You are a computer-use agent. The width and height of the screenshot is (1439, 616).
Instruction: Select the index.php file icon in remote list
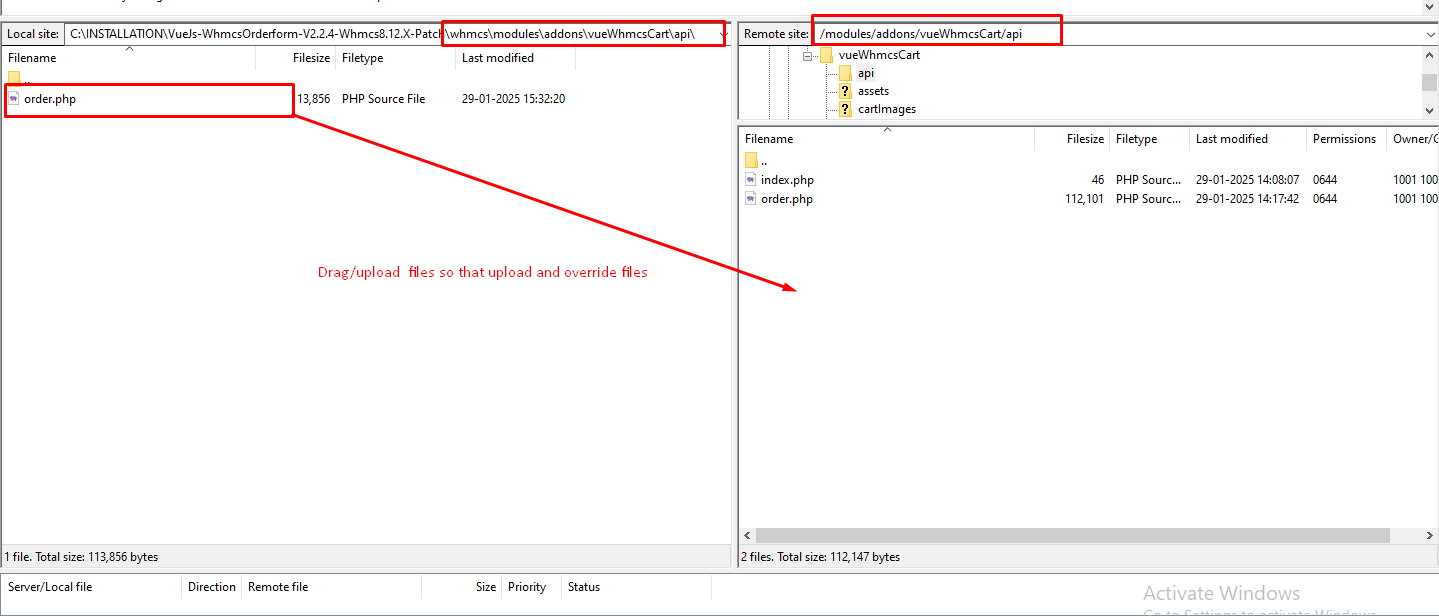tap(751, 180)
